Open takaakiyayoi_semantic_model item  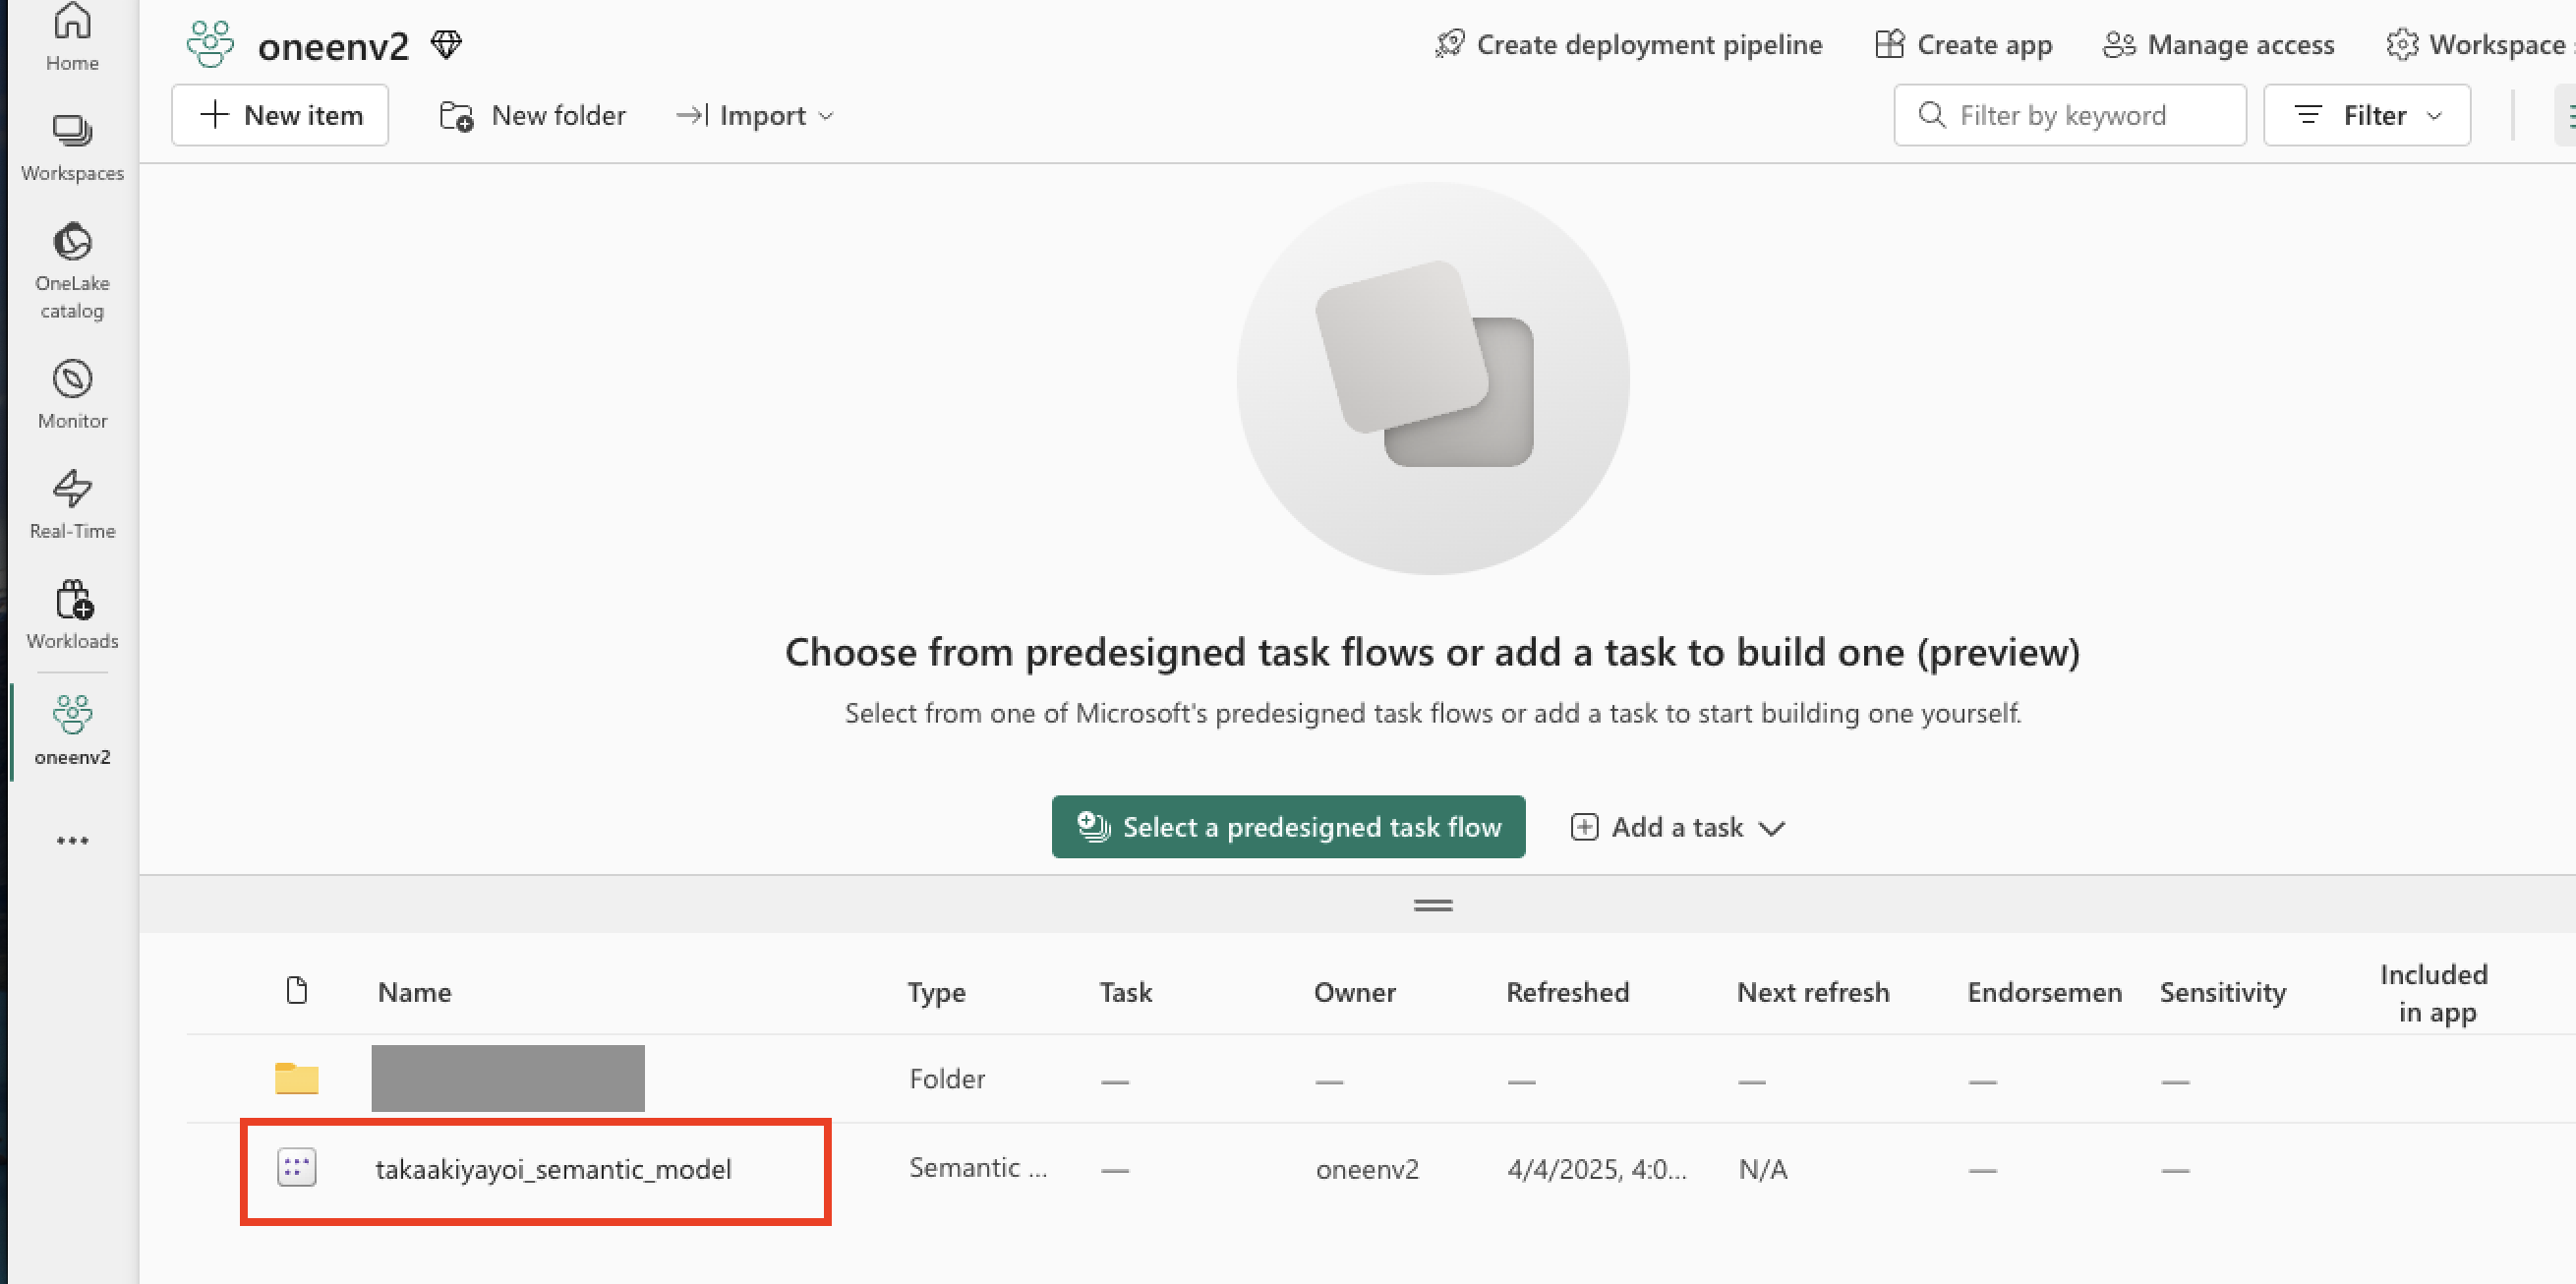[x=553, y=1169]
